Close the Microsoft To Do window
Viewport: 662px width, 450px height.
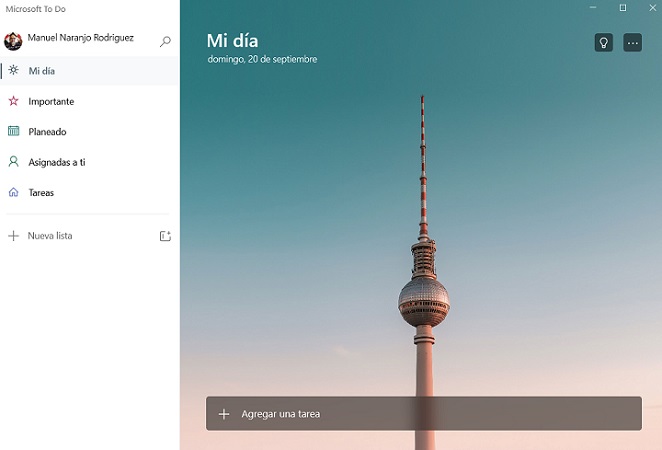tap(652, 8)
